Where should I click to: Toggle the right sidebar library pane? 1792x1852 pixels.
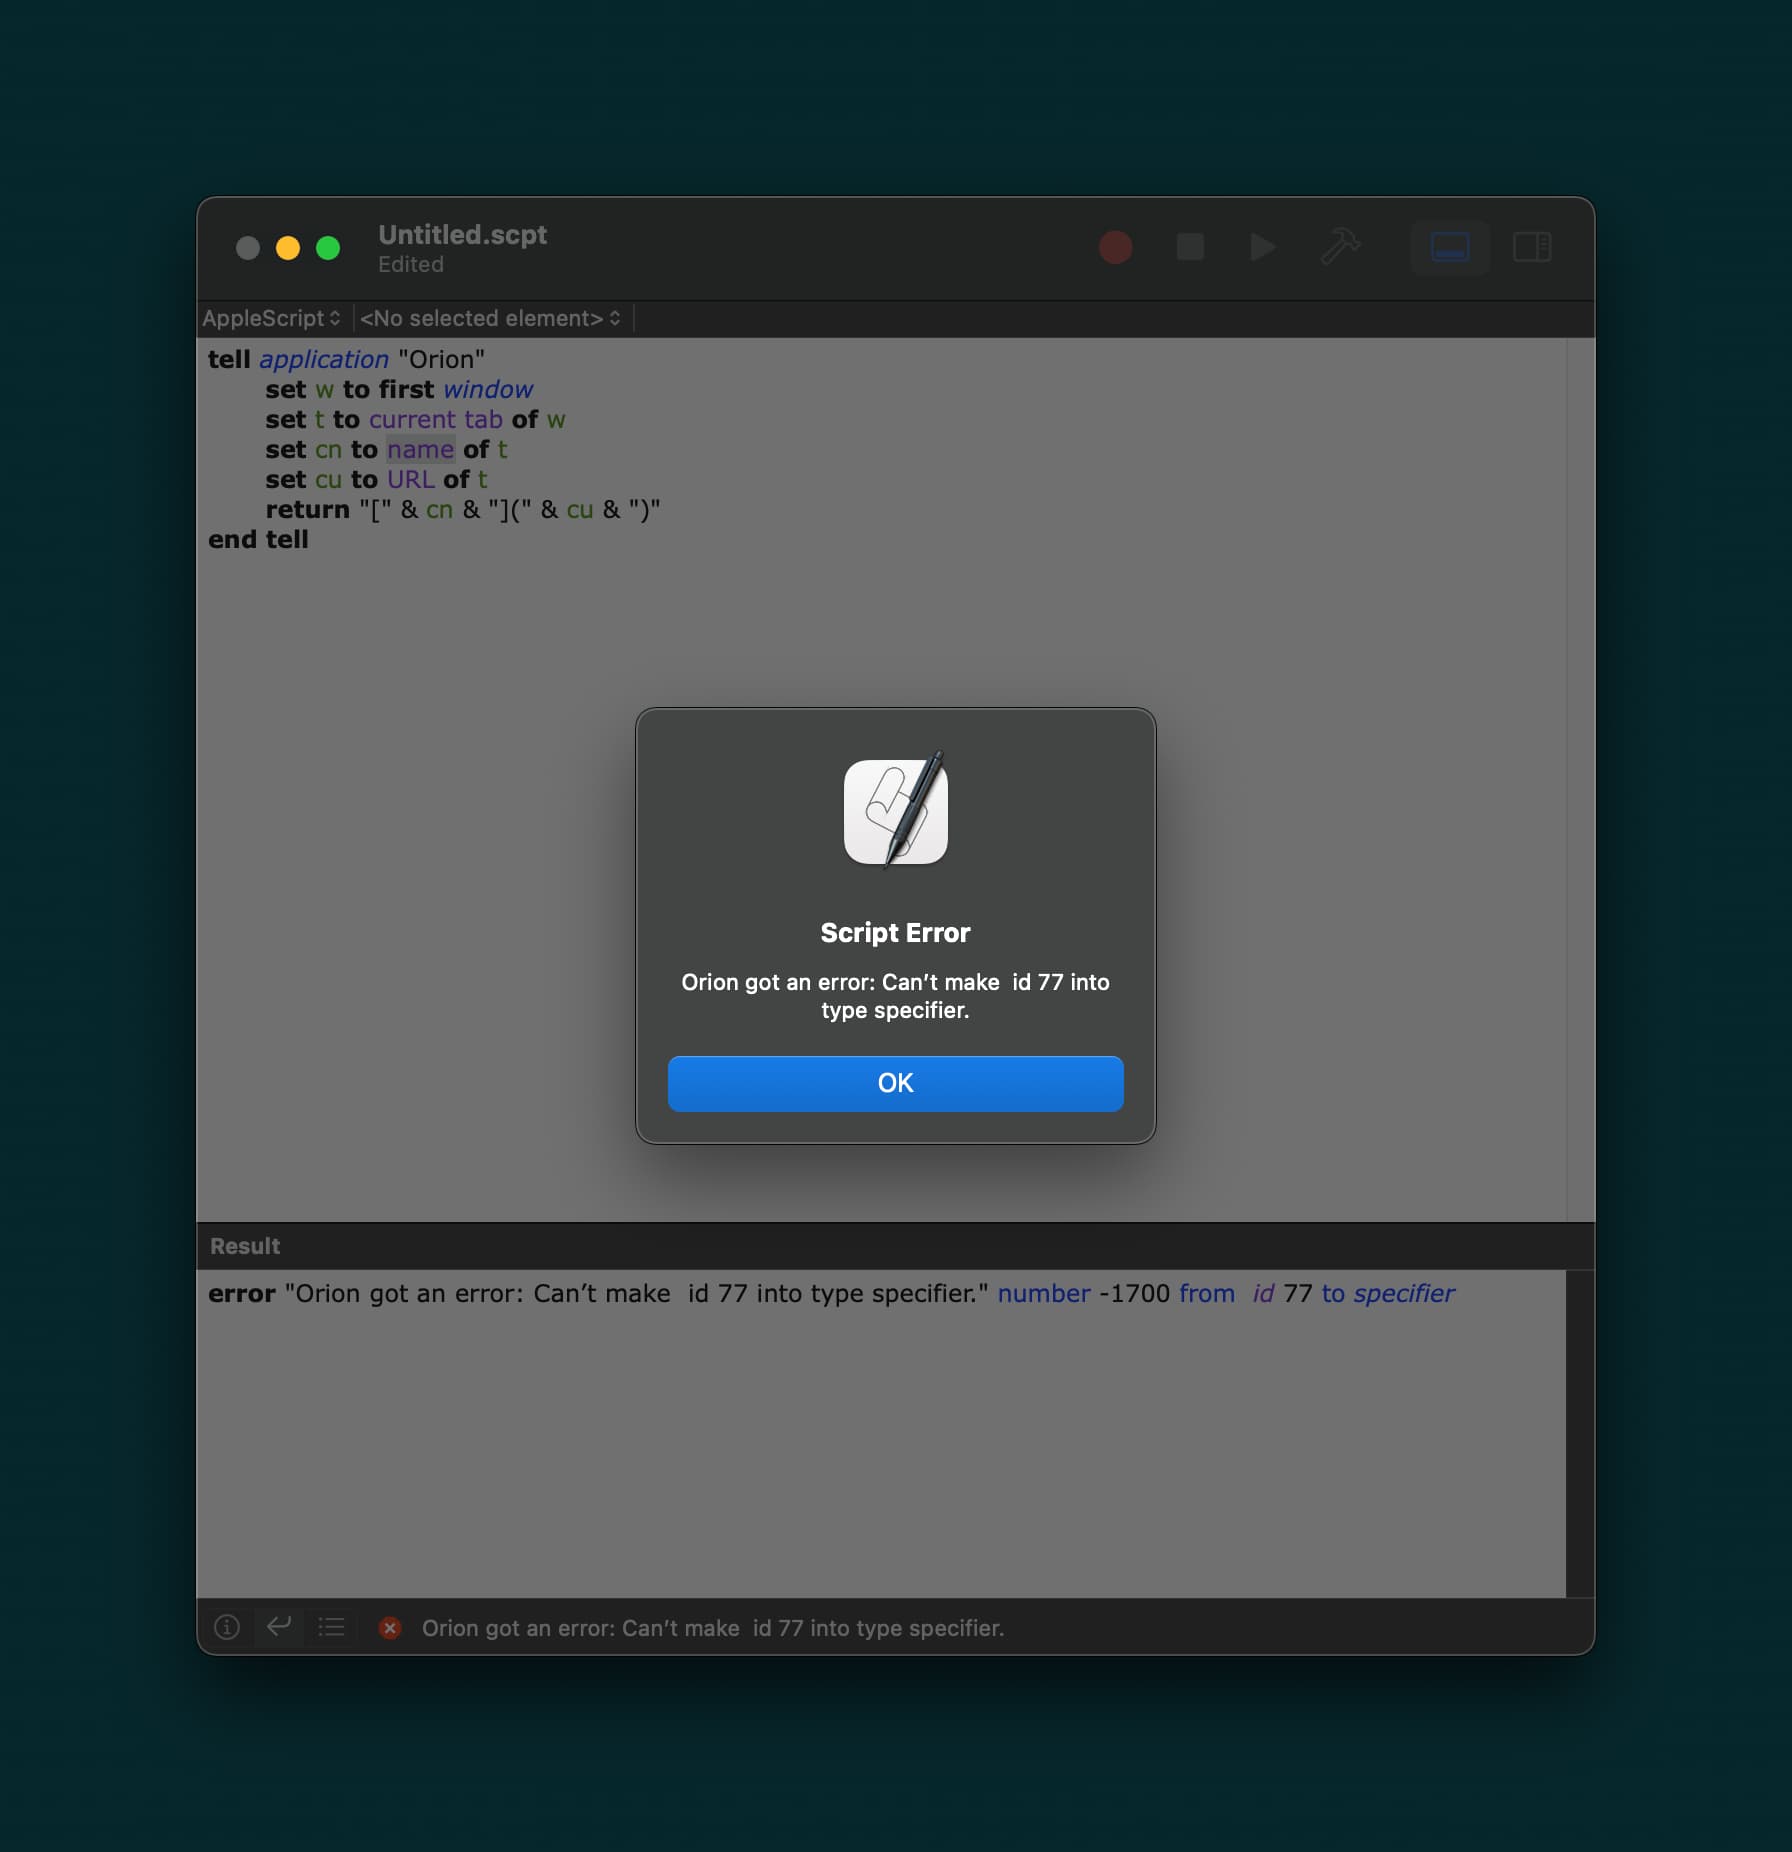1531,247
